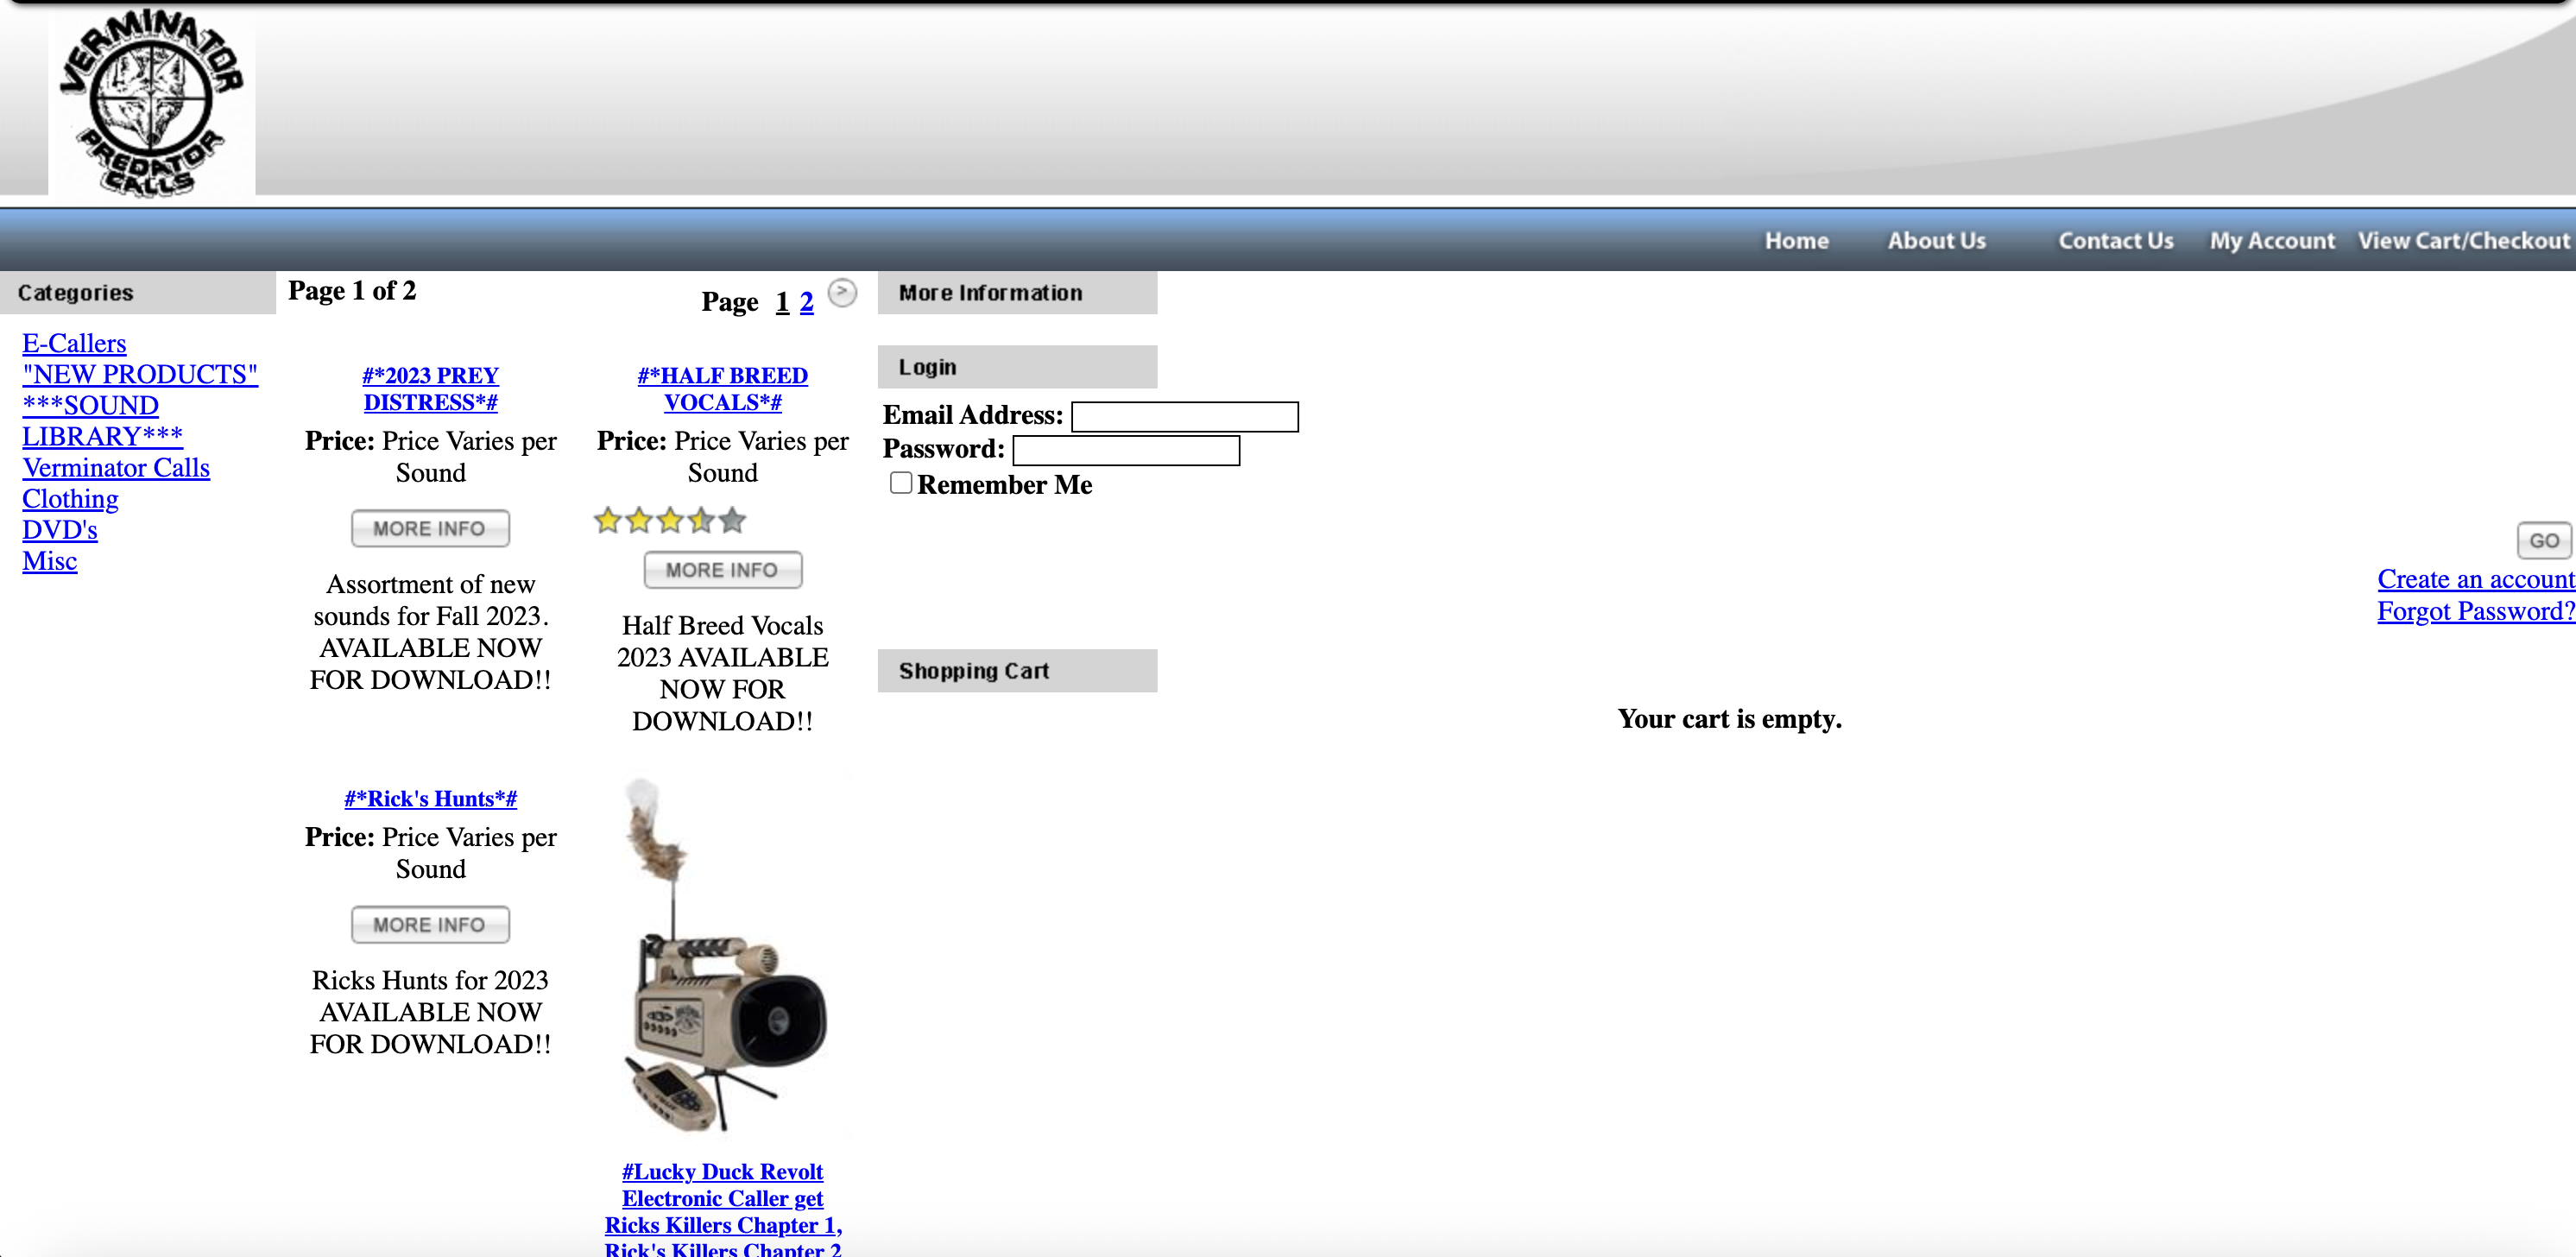
Task: Click the star rating under Half Breed Vocals
Action: [670, 520]
